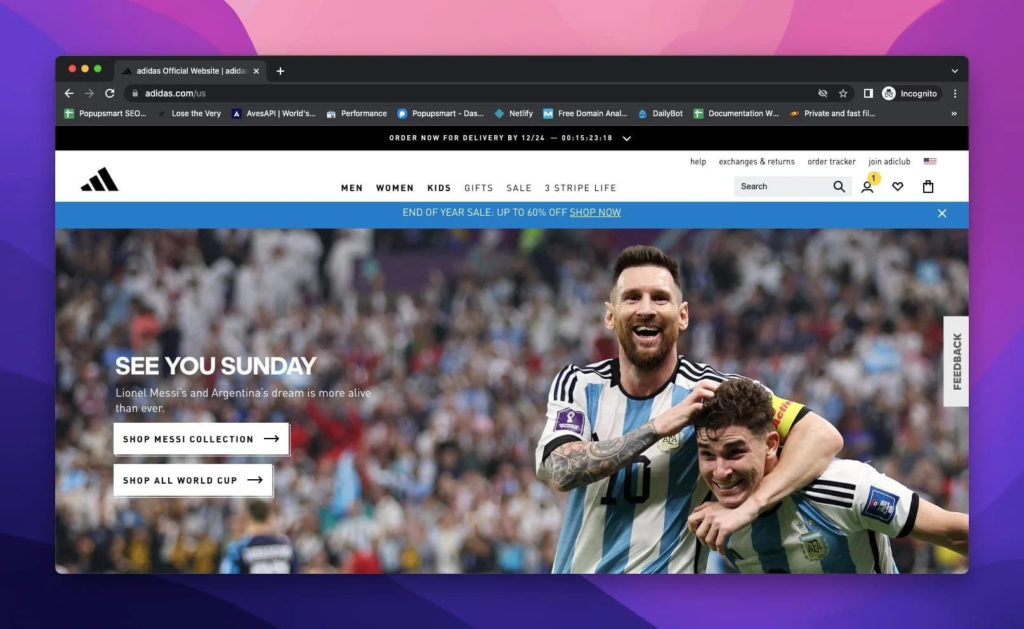The height and width of the screenshot is (629, 1024).
Task: Expand the delivery countdown chevron
Action: (x=626, y=138)
